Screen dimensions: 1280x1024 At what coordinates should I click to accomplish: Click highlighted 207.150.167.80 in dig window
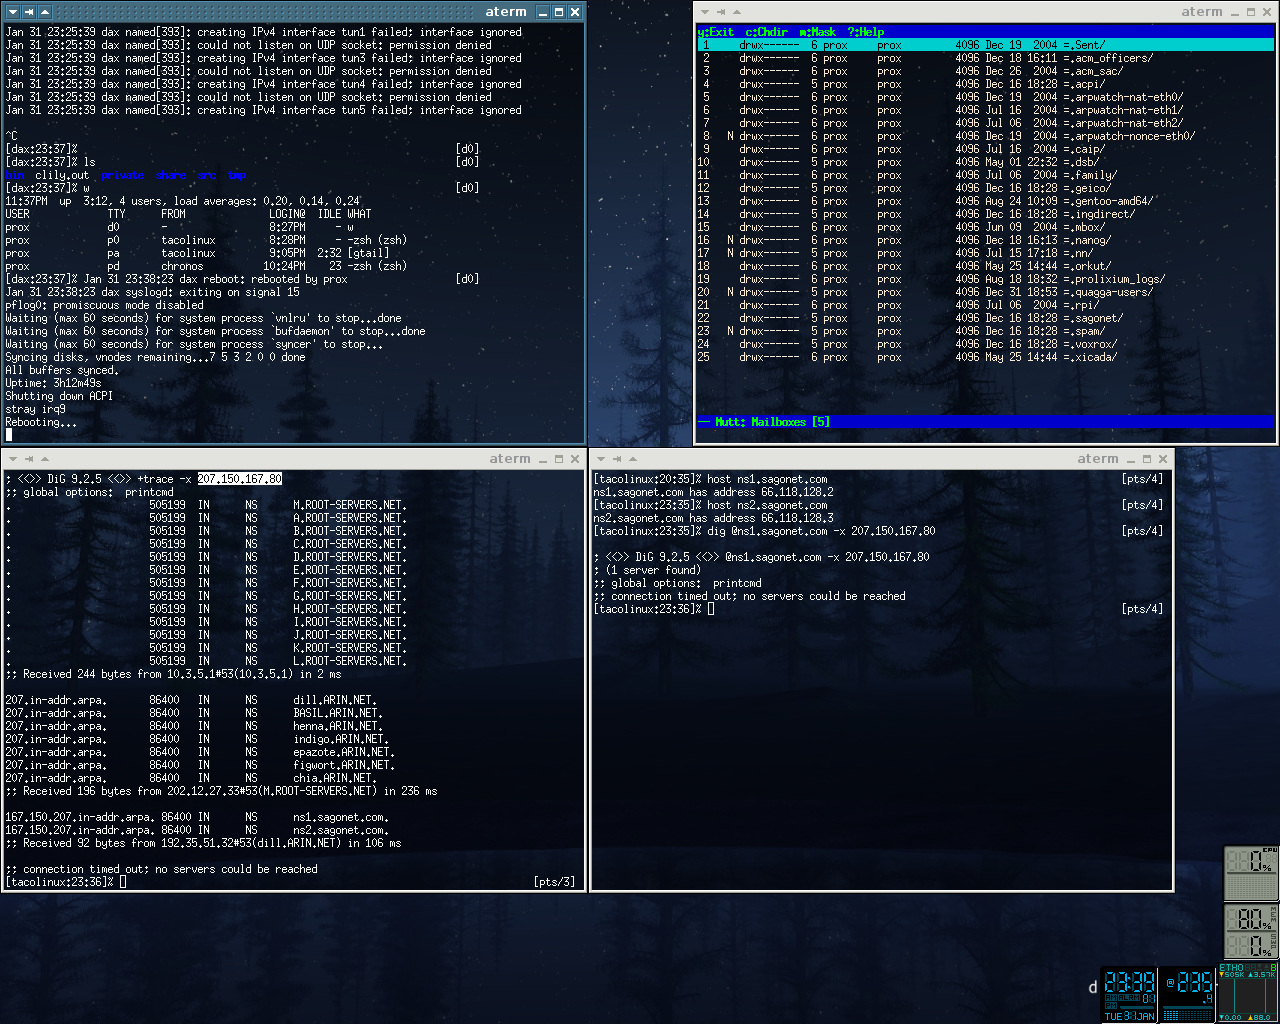pyautogui.click(x=240, y=479)
